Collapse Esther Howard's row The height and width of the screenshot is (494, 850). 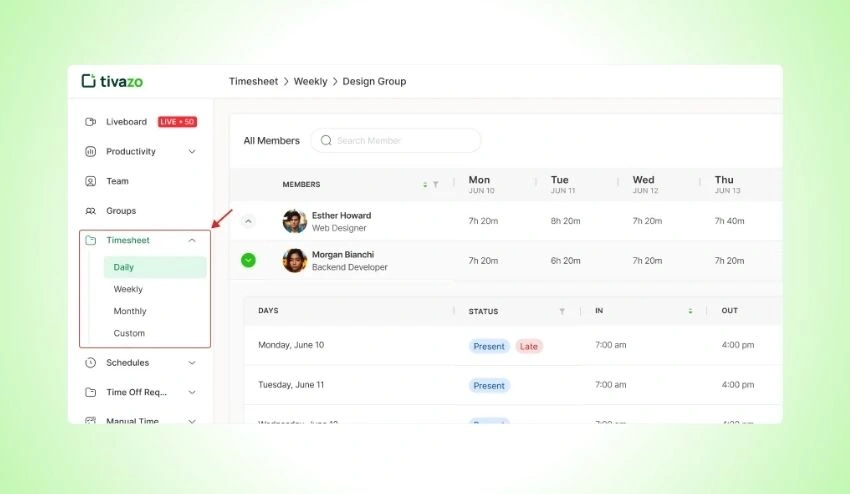pos(248,221)
